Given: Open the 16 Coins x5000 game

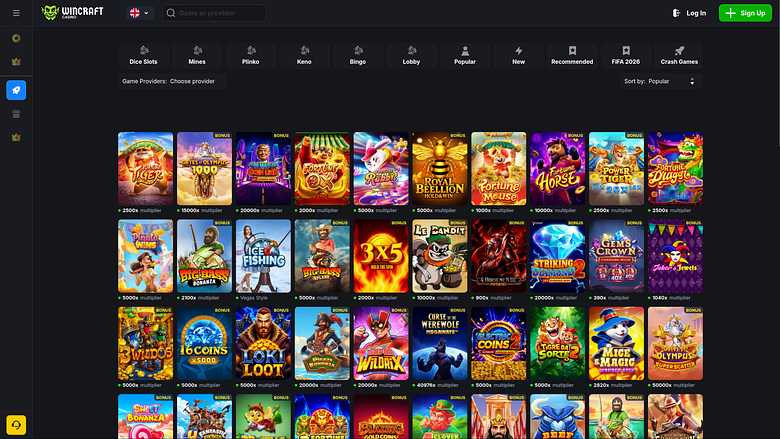Looking at the screenshot, I should pos(204,344).
